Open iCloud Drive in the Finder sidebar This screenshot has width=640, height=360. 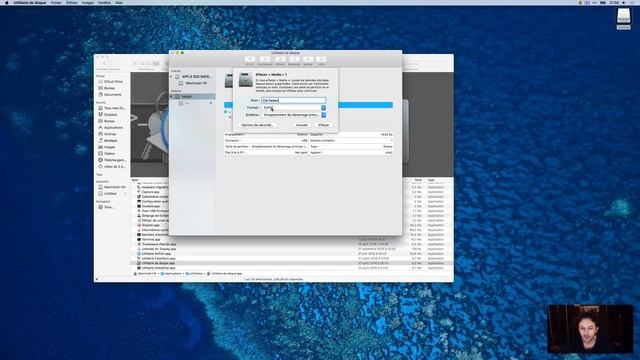click(110, 82)
